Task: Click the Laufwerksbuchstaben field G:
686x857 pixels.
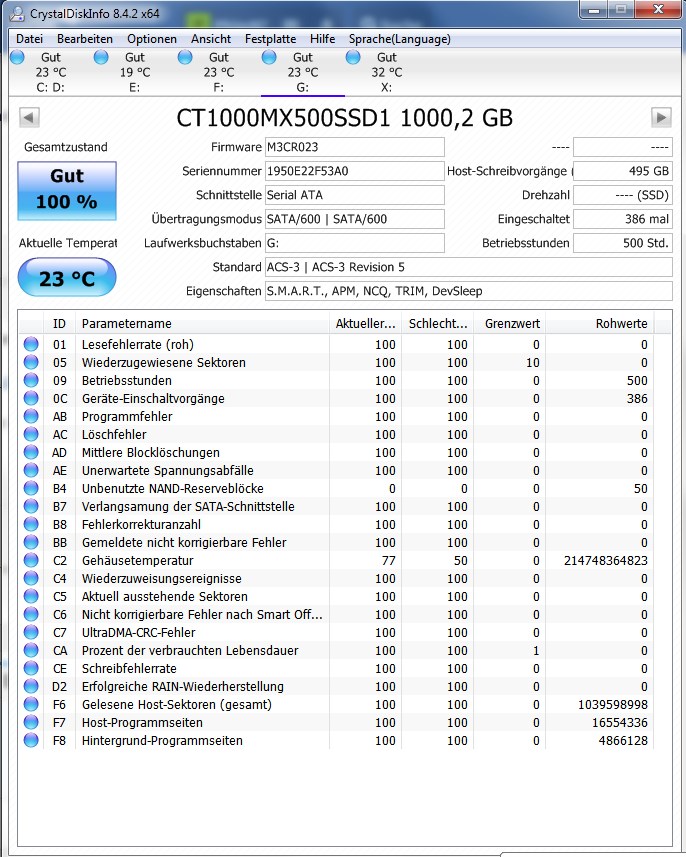Action: [x=355, y=243]
